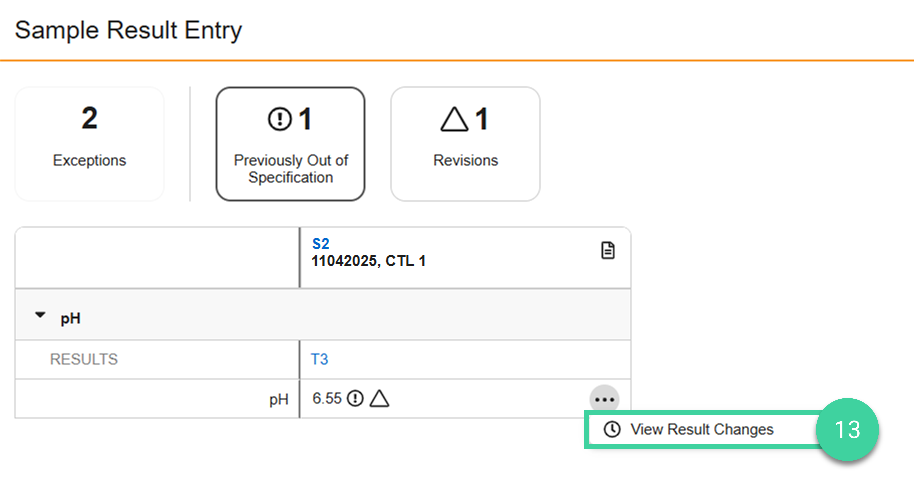This screenshot has width=914, height=477.
Task: Click the green 13 callout badge
Action: click(847, 430)
